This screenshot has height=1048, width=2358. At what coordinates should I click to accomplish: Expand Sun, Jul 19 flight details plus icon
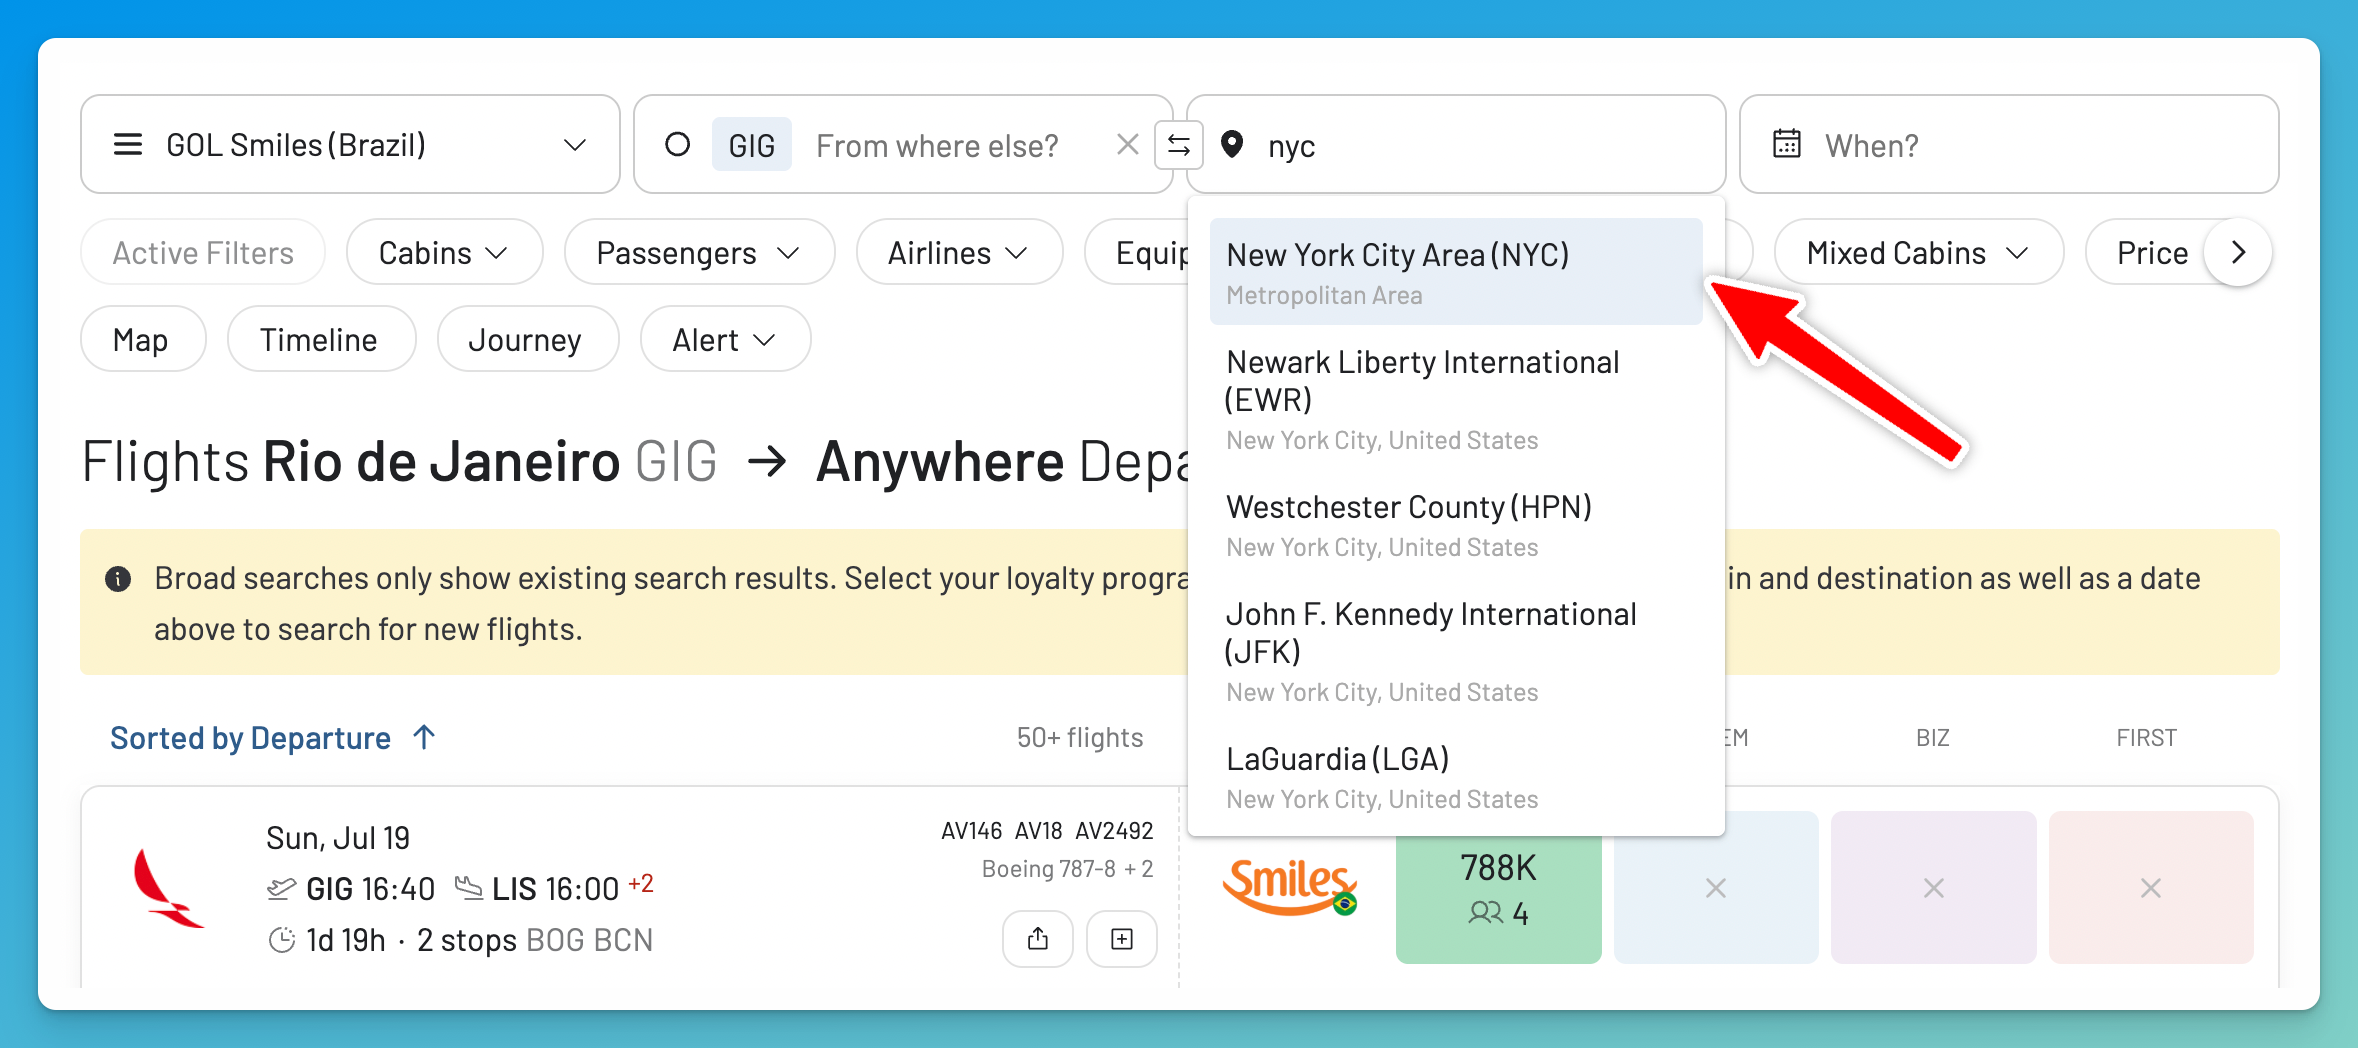tap(1122, 938)
